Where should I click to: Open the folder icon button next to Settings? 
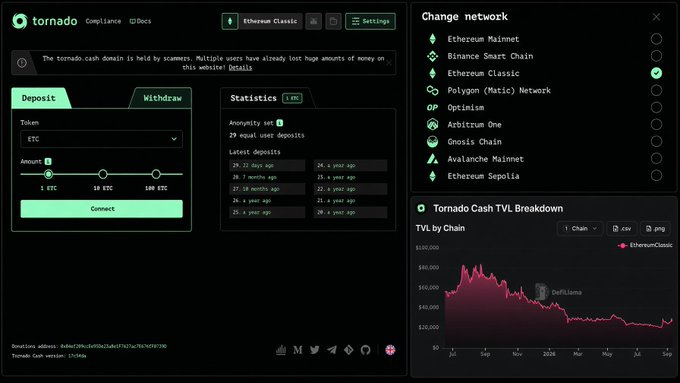click(333, 21)
